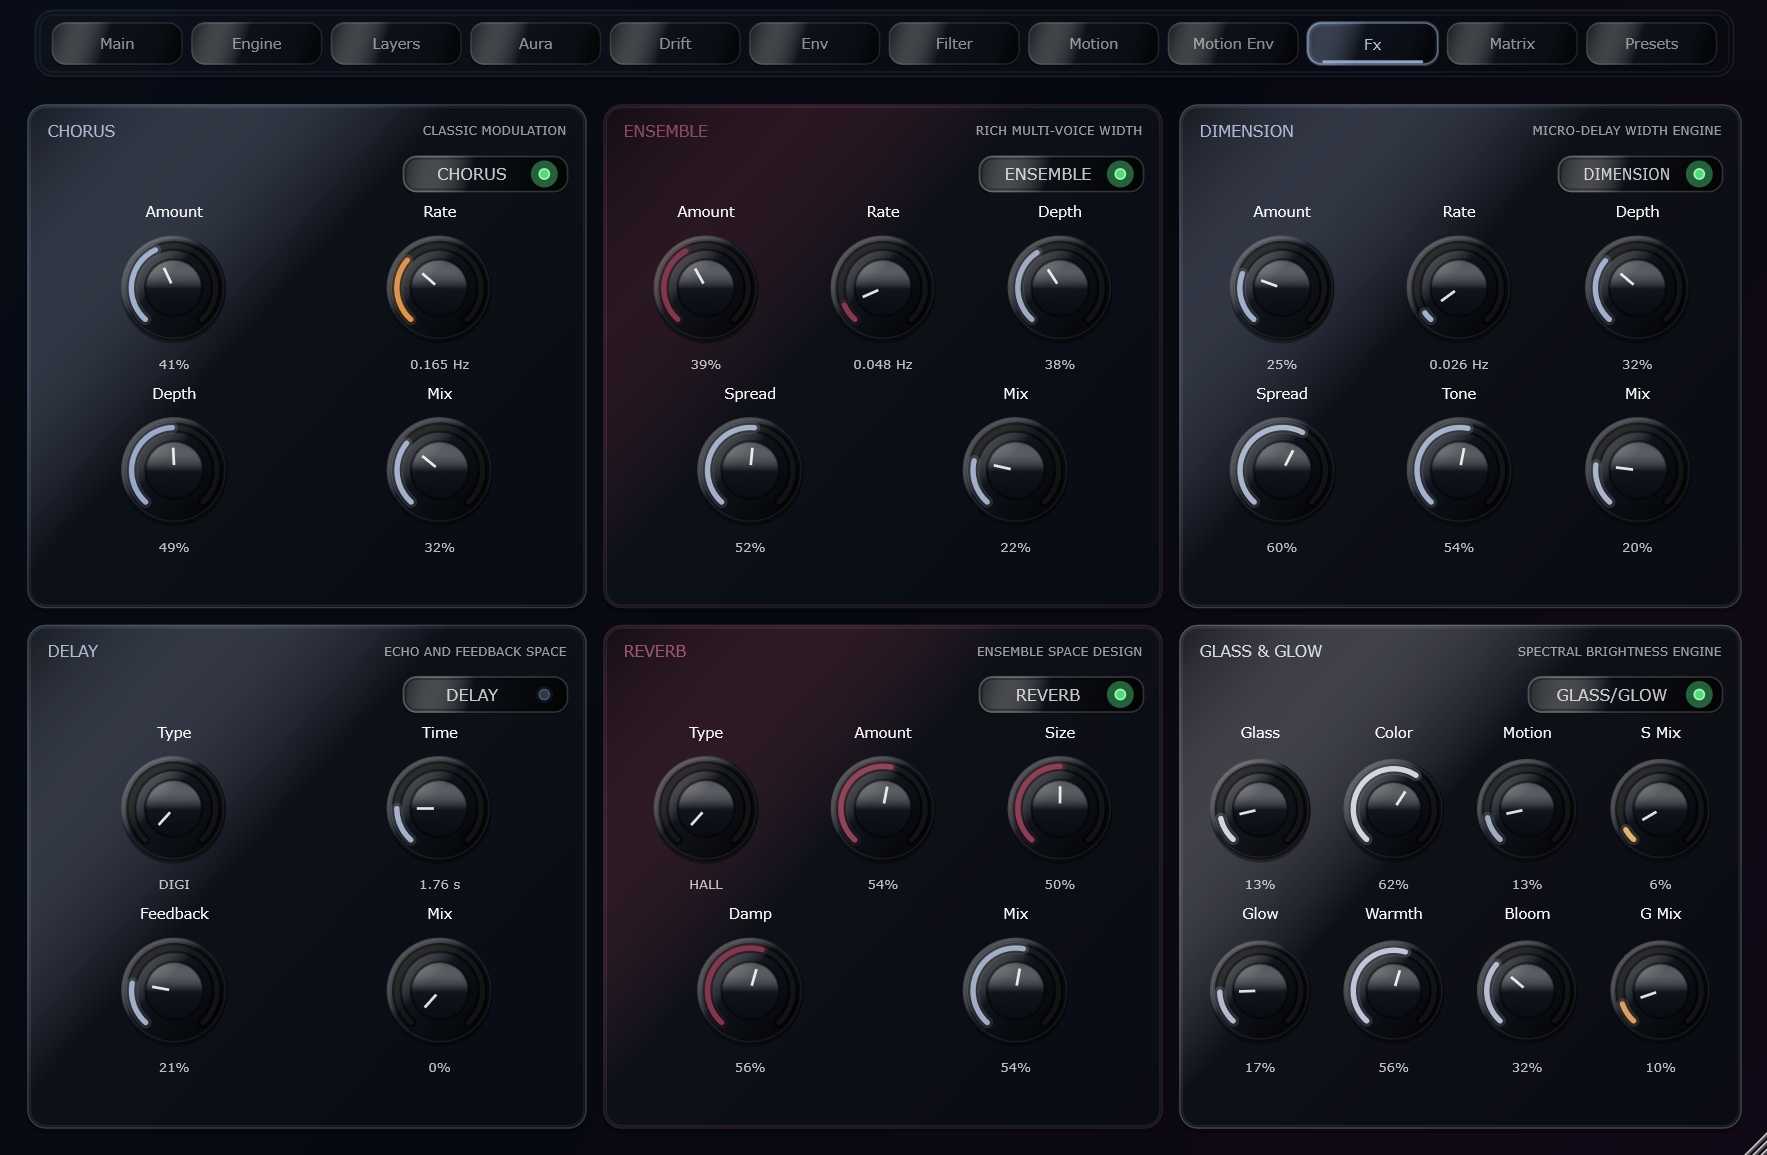Screen dimensions: 1767x1155
Task: Click the Ensemble Spread knob at 52%
Action: click(x=749, y=470)
